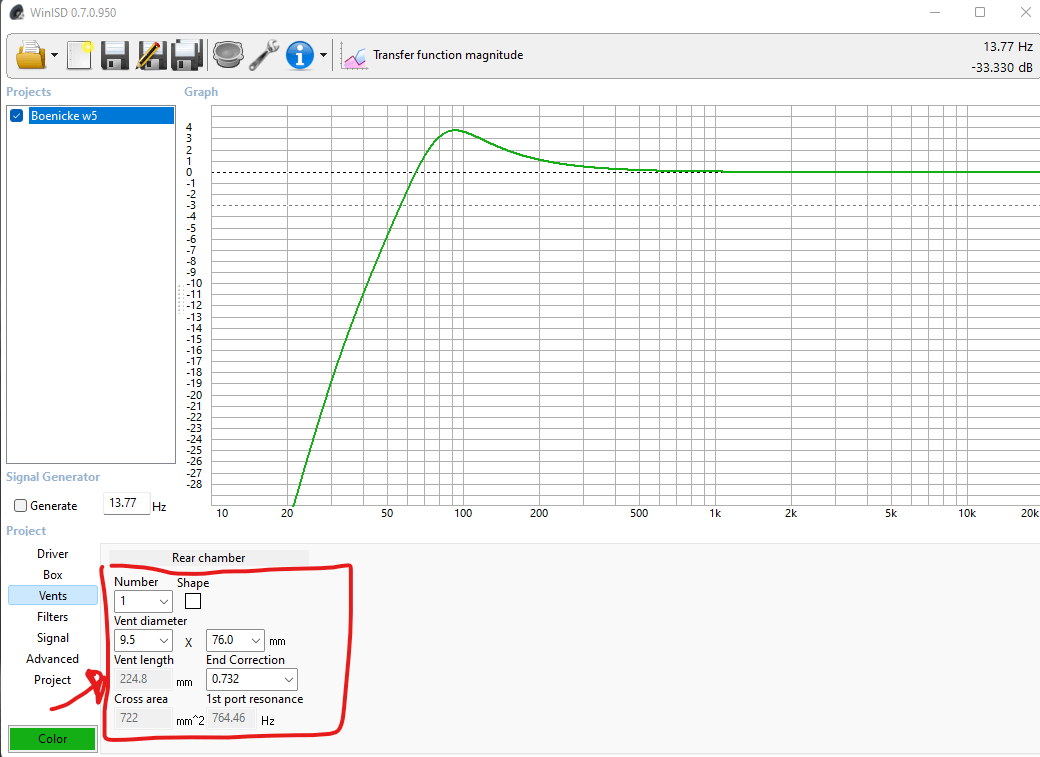Switch to the Filters tab

52,617
